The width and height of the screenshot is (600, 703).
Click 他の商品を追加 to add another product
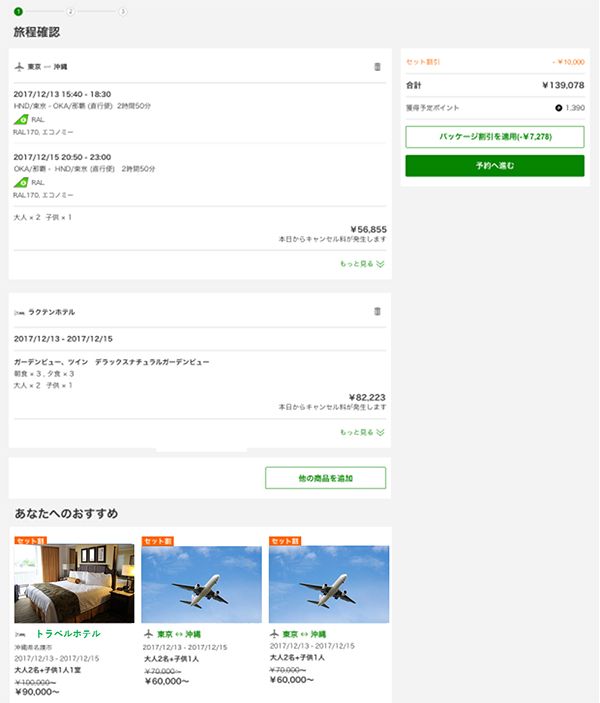point(325,478)
